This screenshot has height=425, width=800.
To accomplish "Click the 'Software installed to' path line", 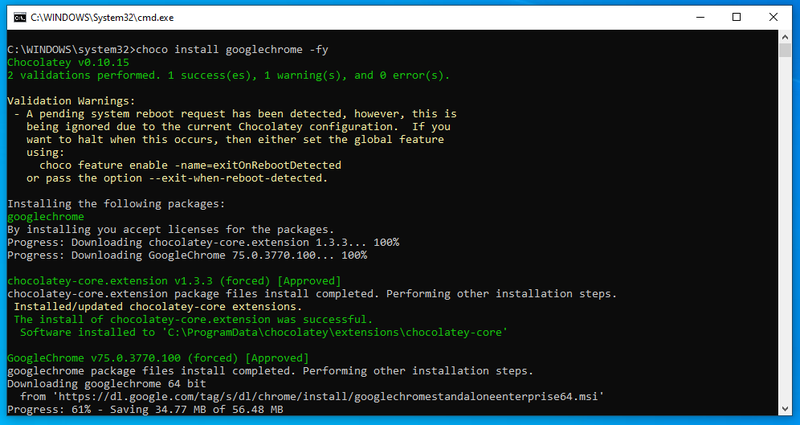I will coord(264,332).
